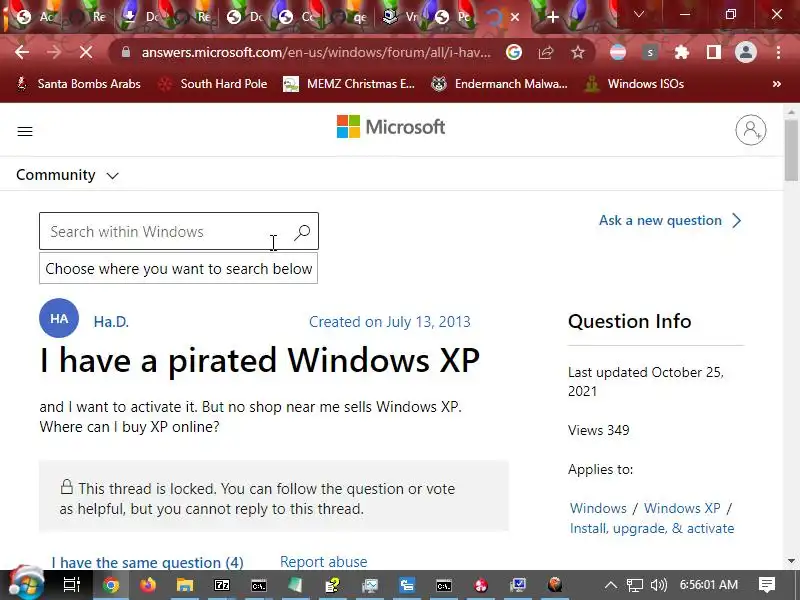800x600 pixels.
Task: Bookmark this page with the star
Action: tap(578, 52)
